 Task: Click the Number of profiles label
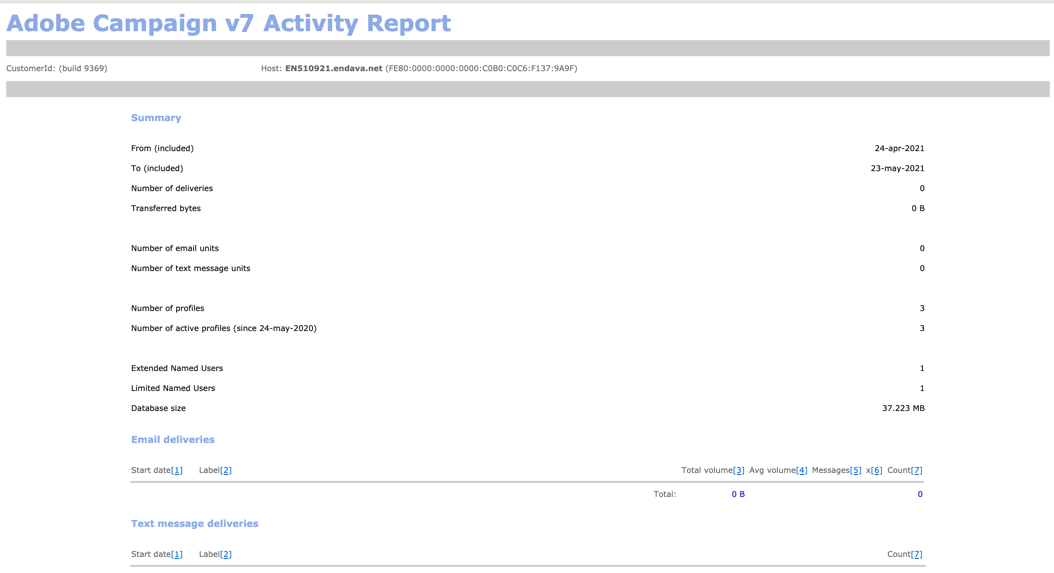(167, 309)
